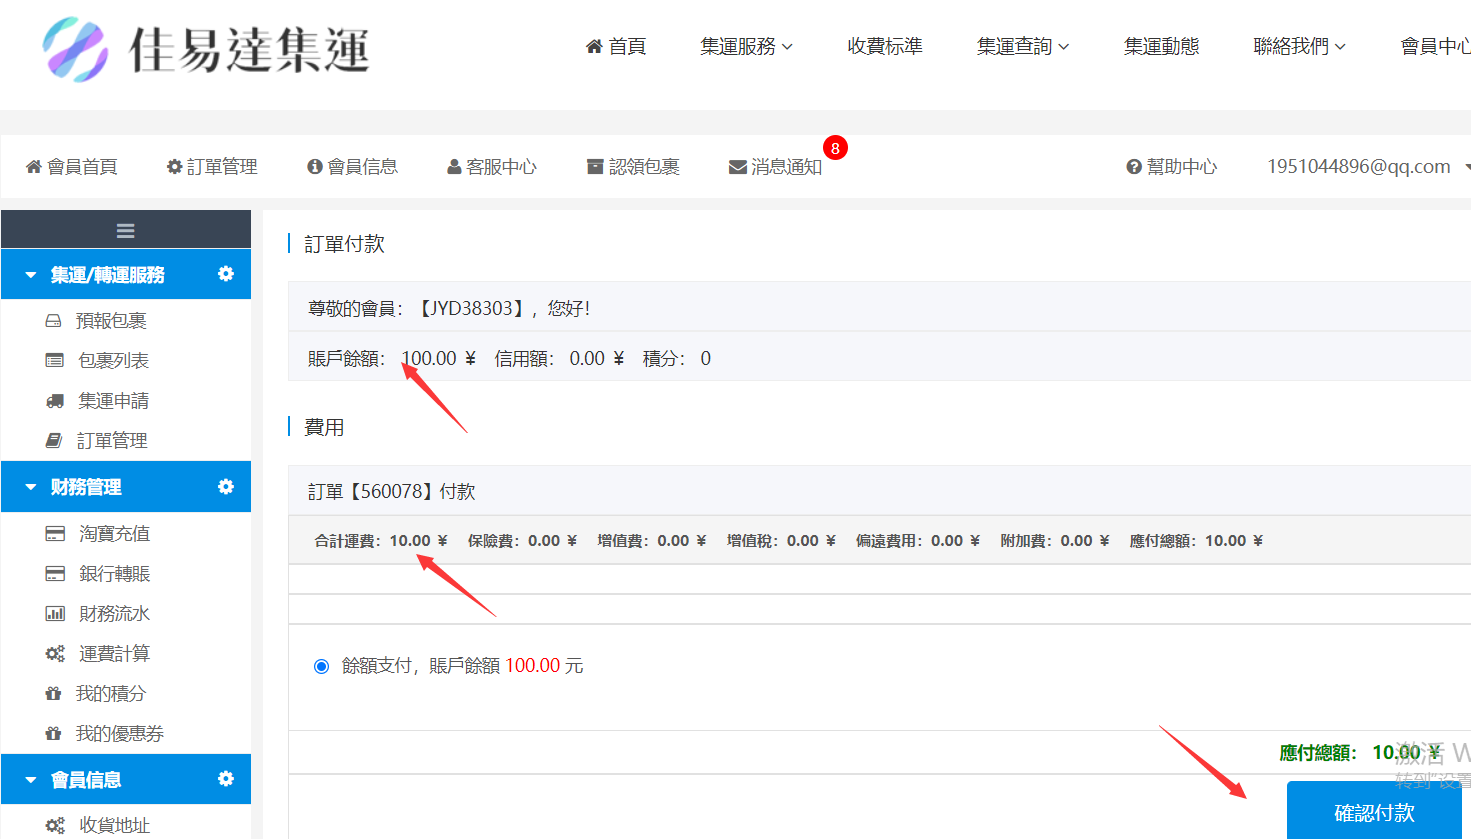This screenshot has height=839, width=1471.
Task: Open 消息通知 in member bar
Action: (776, 166)
